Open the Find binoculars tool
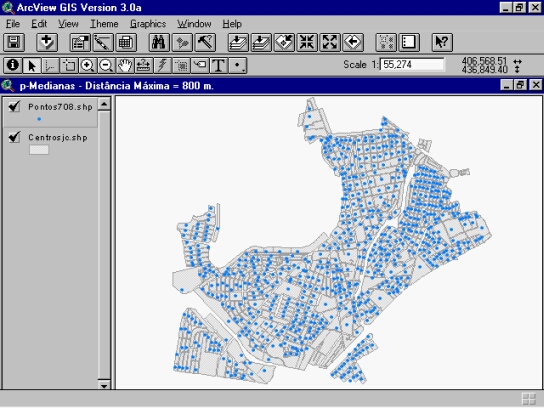 pyautogui.click(x=159, y=42)
